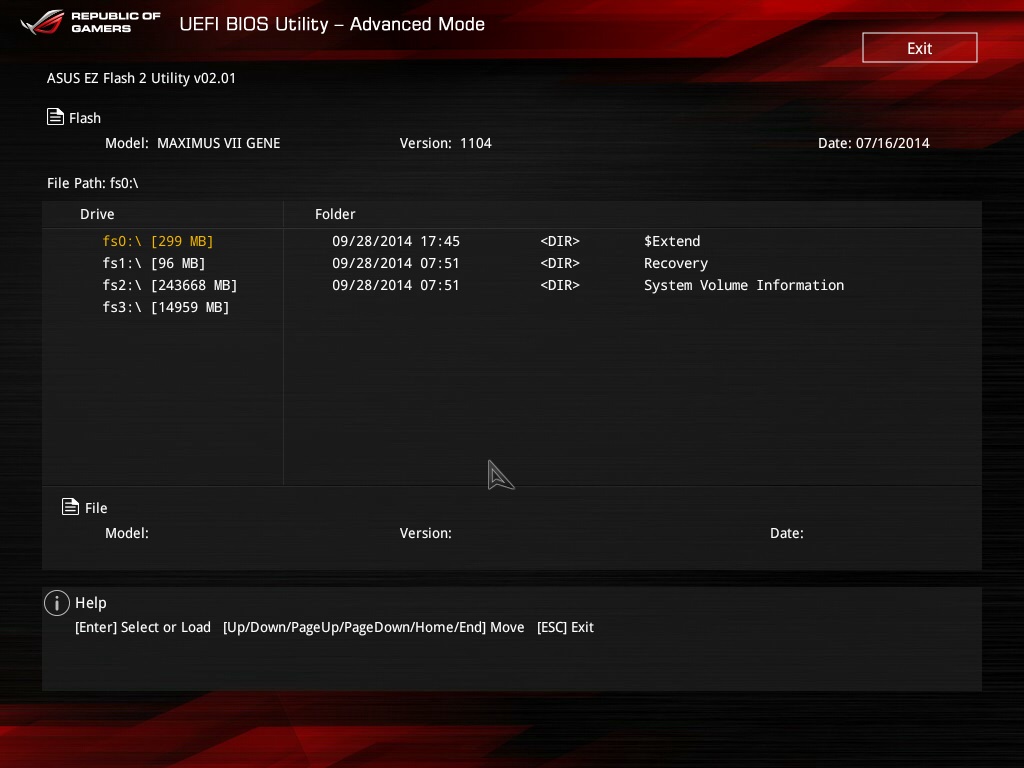Click the ASUS EZ Flash 2 Utility title
The height and width of the screenshot is (768, 1024).
141,78
